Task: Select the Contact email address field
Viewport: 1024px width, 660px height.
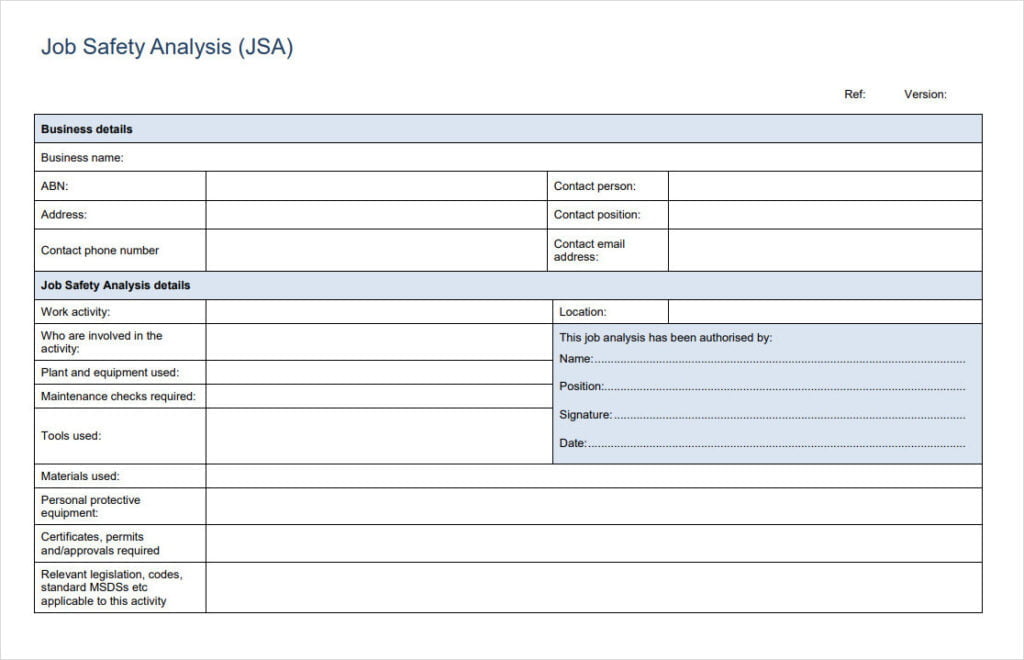Action: pyautogui.click(x=825, y=250)
